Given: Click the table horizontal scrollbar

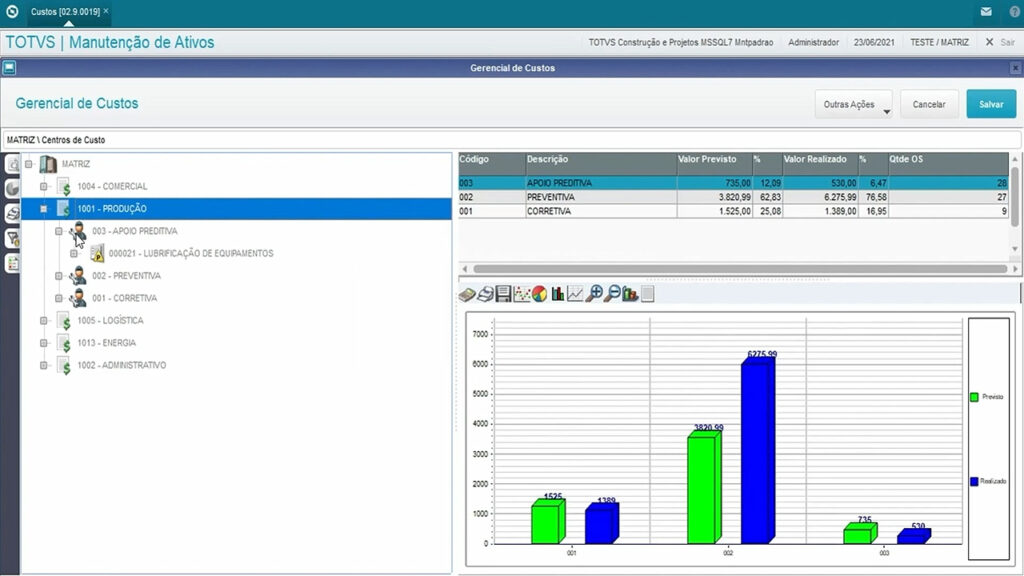Looking at the screenshot, I should pos(739,269).
